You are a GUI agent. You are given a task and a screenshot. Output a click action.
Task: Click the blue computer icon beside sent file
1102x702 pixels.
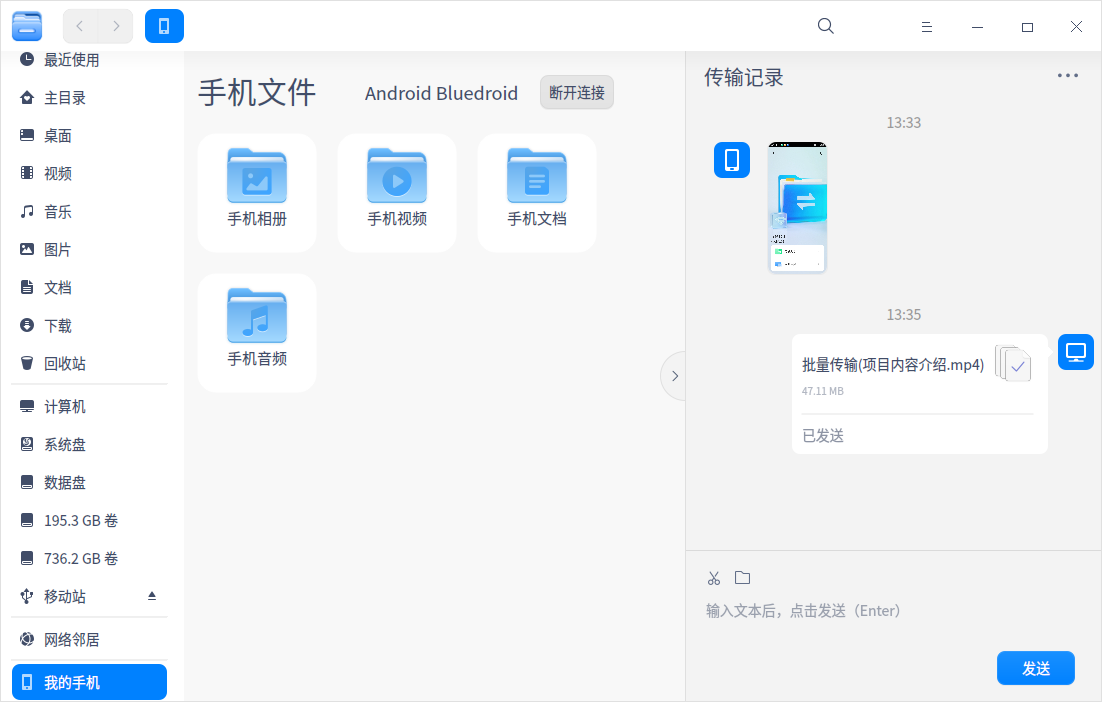pos(1075,352)
